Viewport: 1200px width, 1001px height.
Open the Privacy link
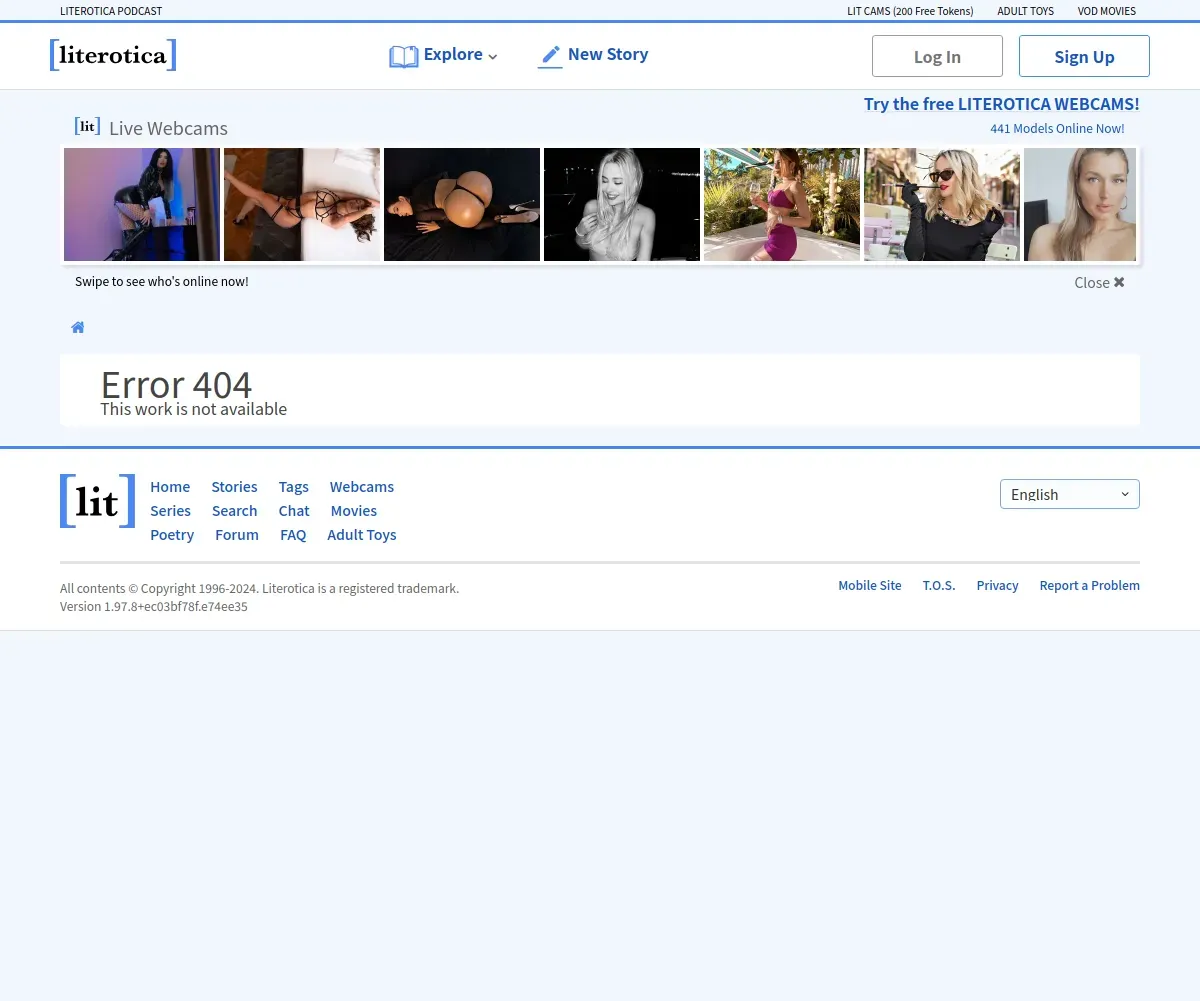point(997,586)
